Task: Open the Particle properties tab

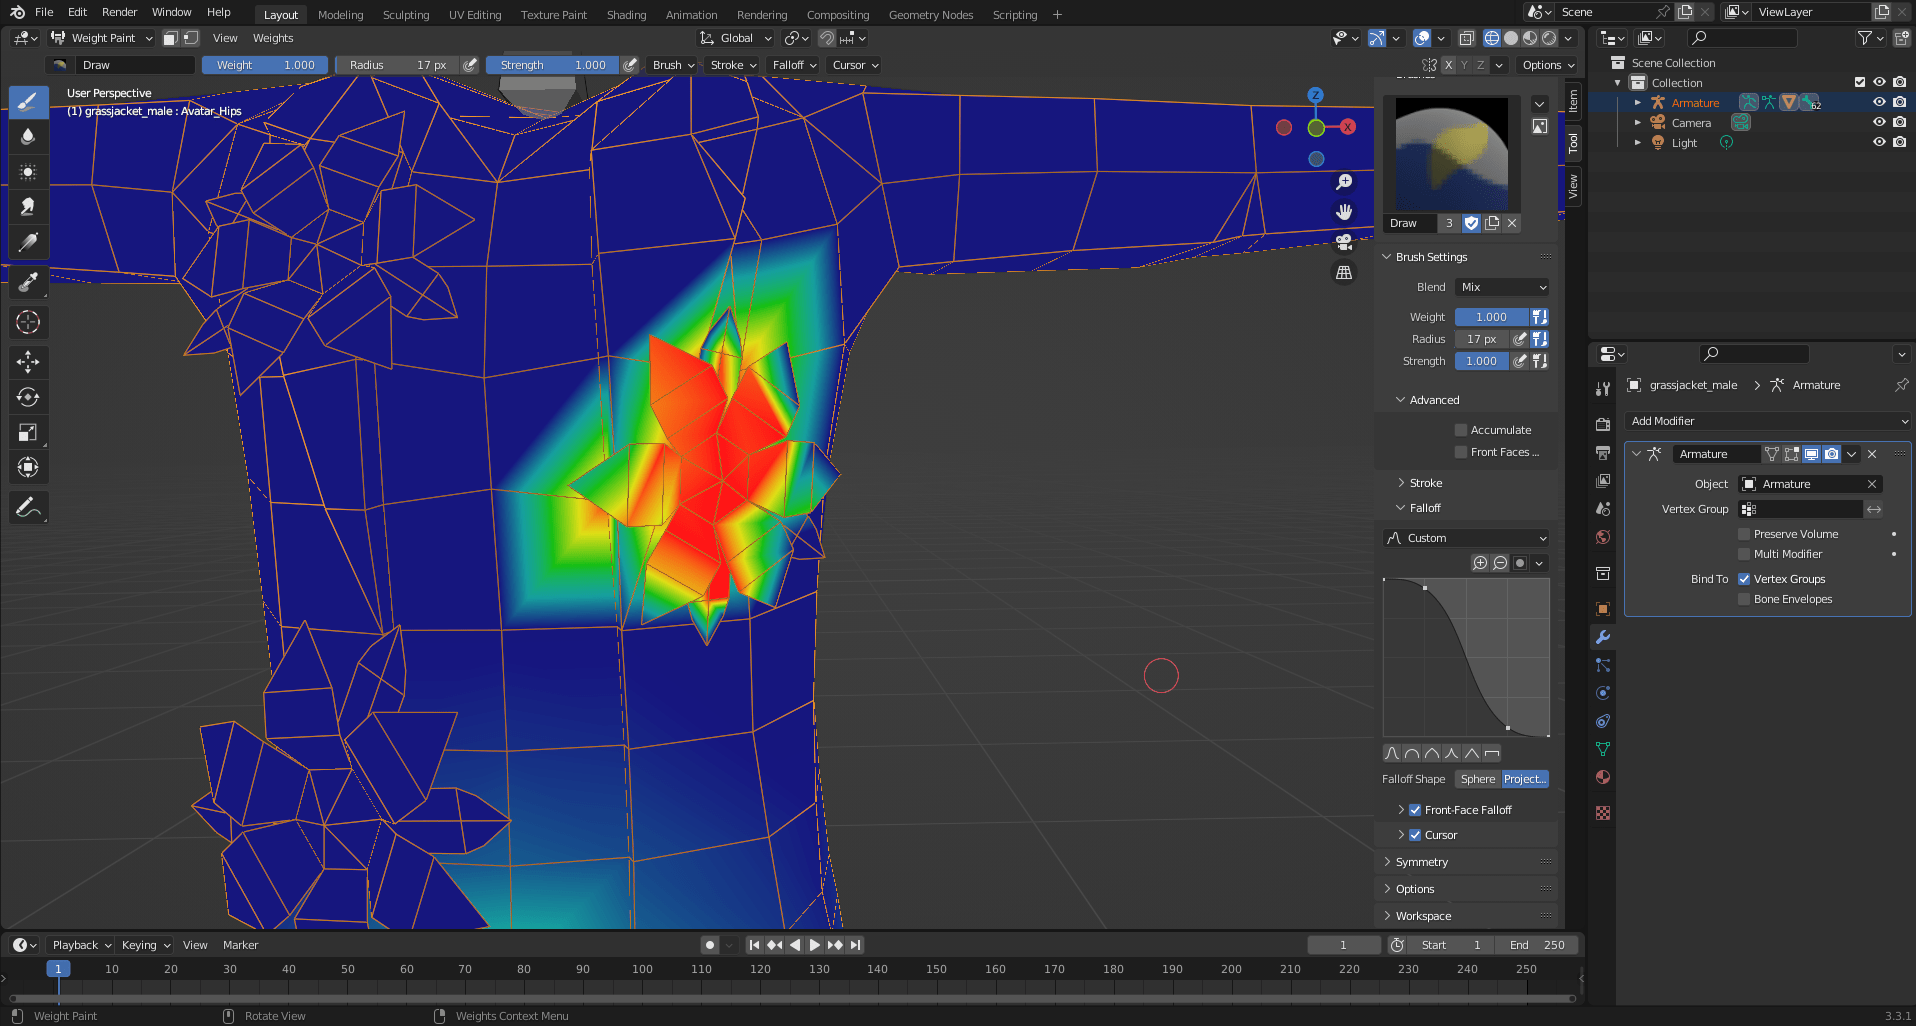Action: pos(1603,664)
